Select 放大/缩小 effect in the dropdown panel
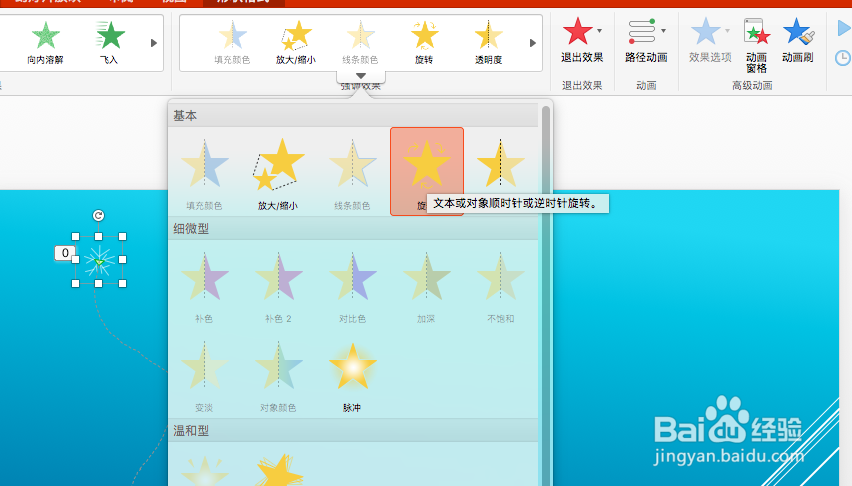The height and width of the screenshot is (486, 852). pyautogui.click(x=278, y=173)
